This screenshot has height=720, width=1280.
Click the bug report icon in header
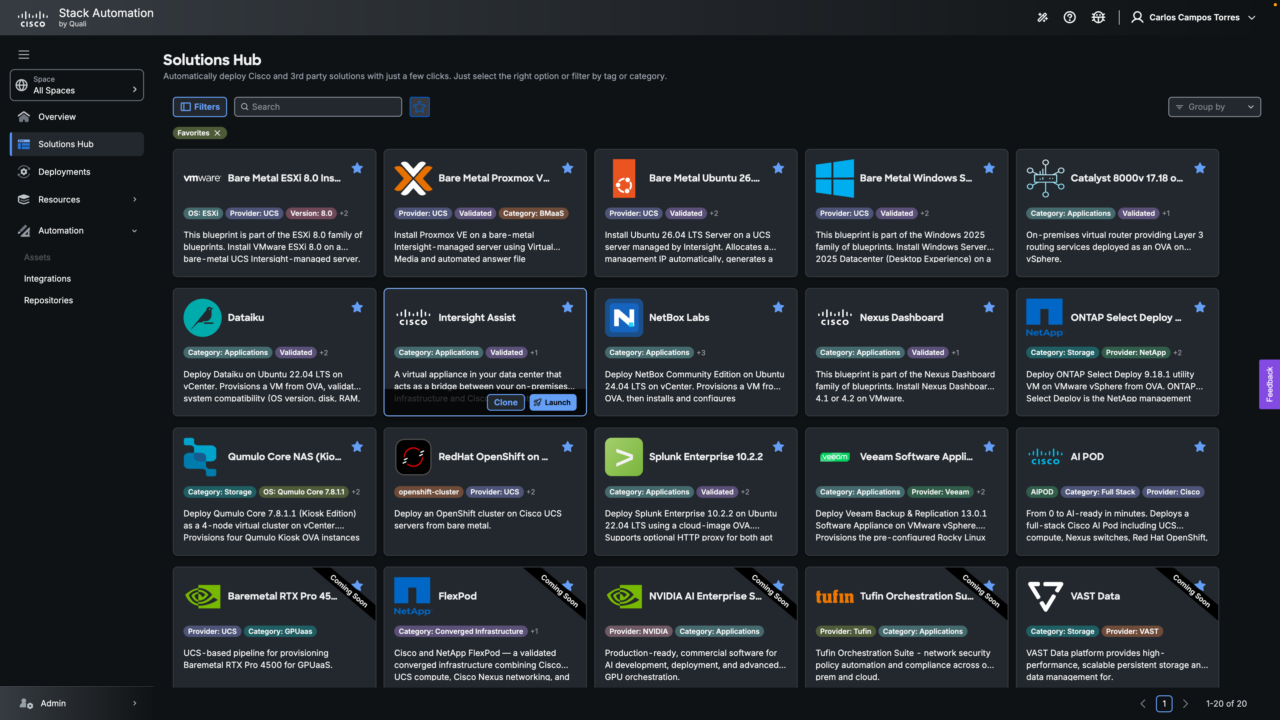click(1099, 17)
